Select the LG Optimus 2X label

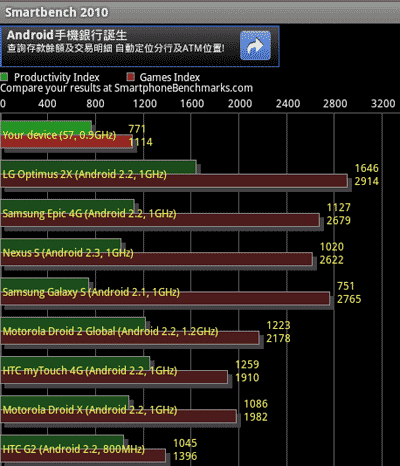pyautogui.click(x=85, y=174)
